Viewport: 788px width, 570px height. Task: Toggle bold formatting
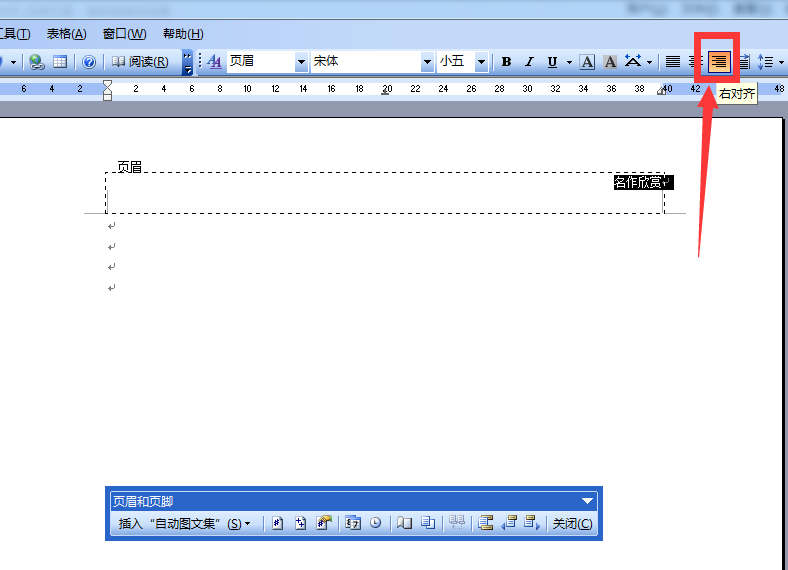[506, 62]
